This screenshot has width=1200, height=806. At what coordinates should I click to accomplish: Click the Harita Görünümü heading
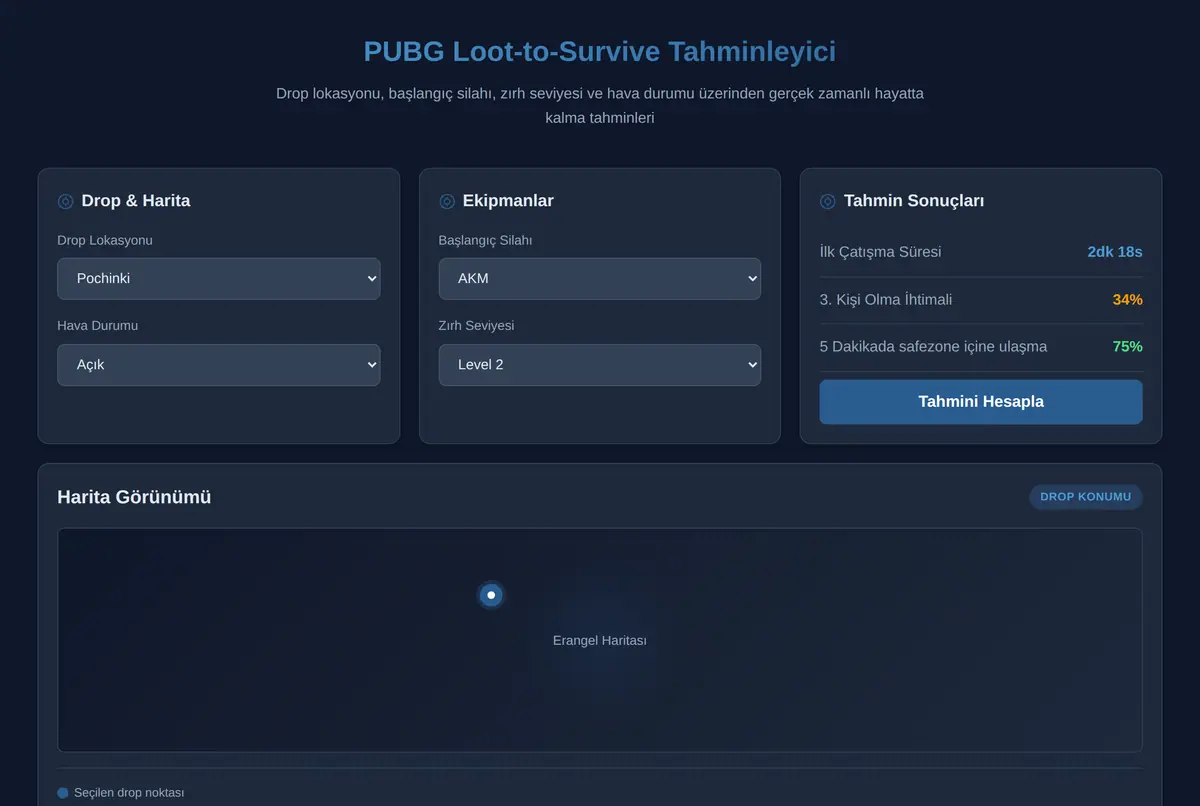coord(134,497)
